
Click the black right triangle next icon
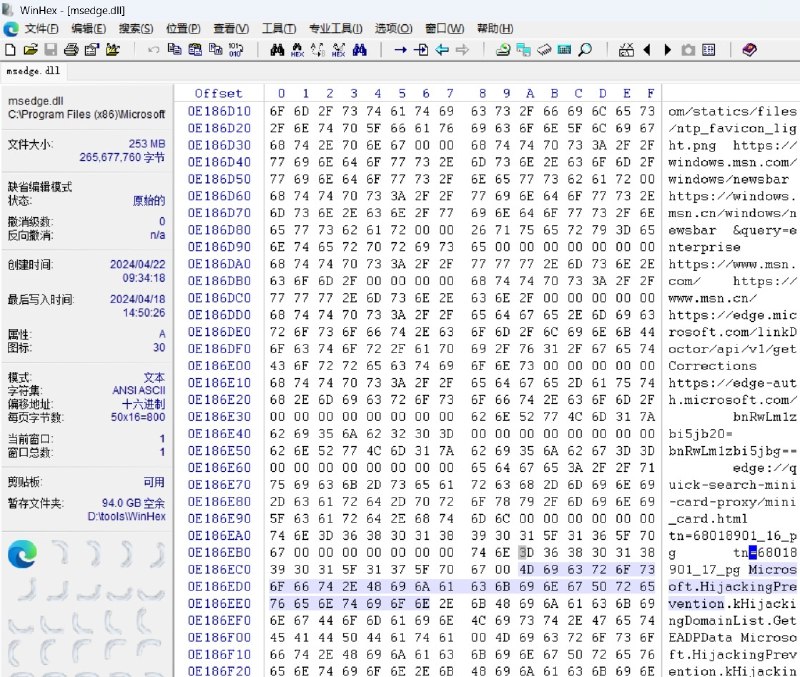tap(667, 49)
